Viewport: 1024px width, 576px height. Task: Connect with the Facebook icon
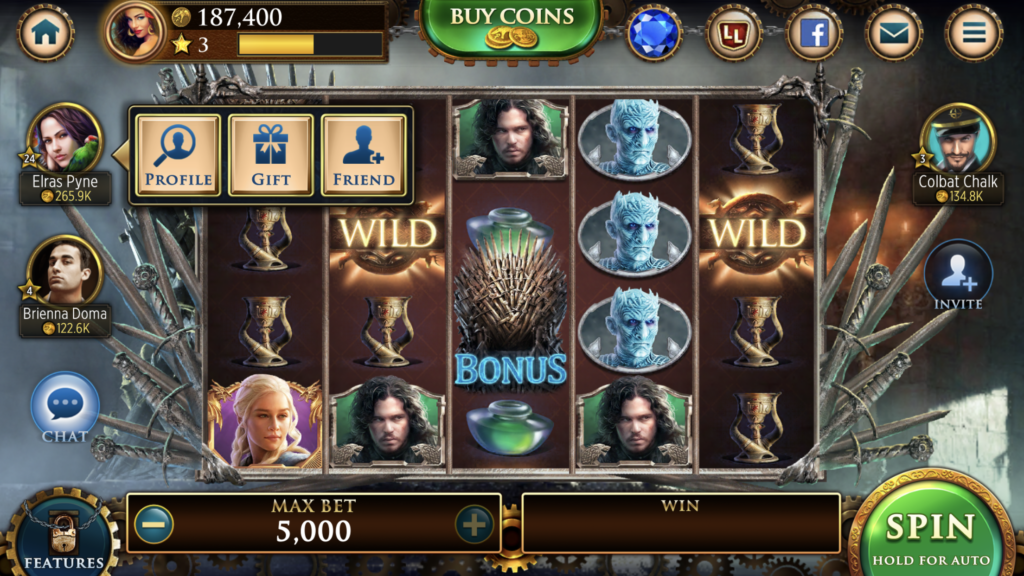(814, 33)
